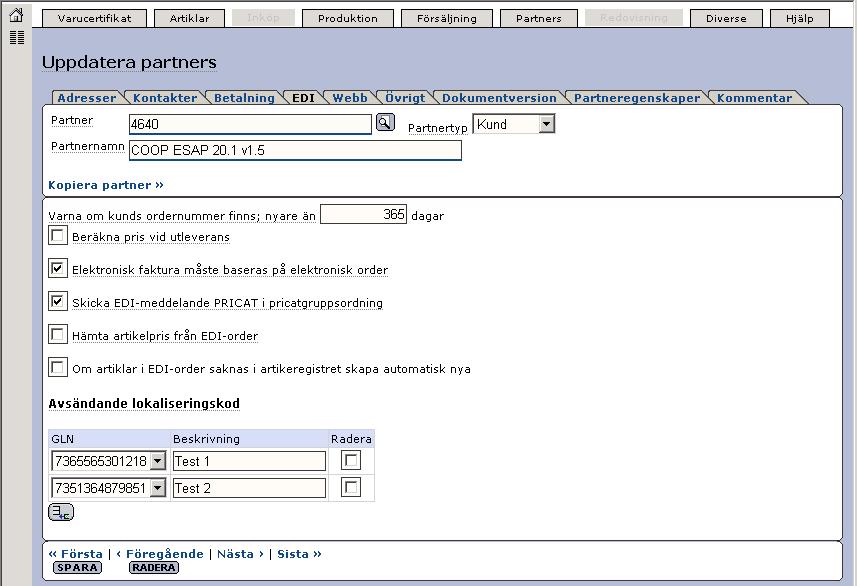
Task: Open the Partnertyp dropdown showing Kund
Action: coord(514,124)
